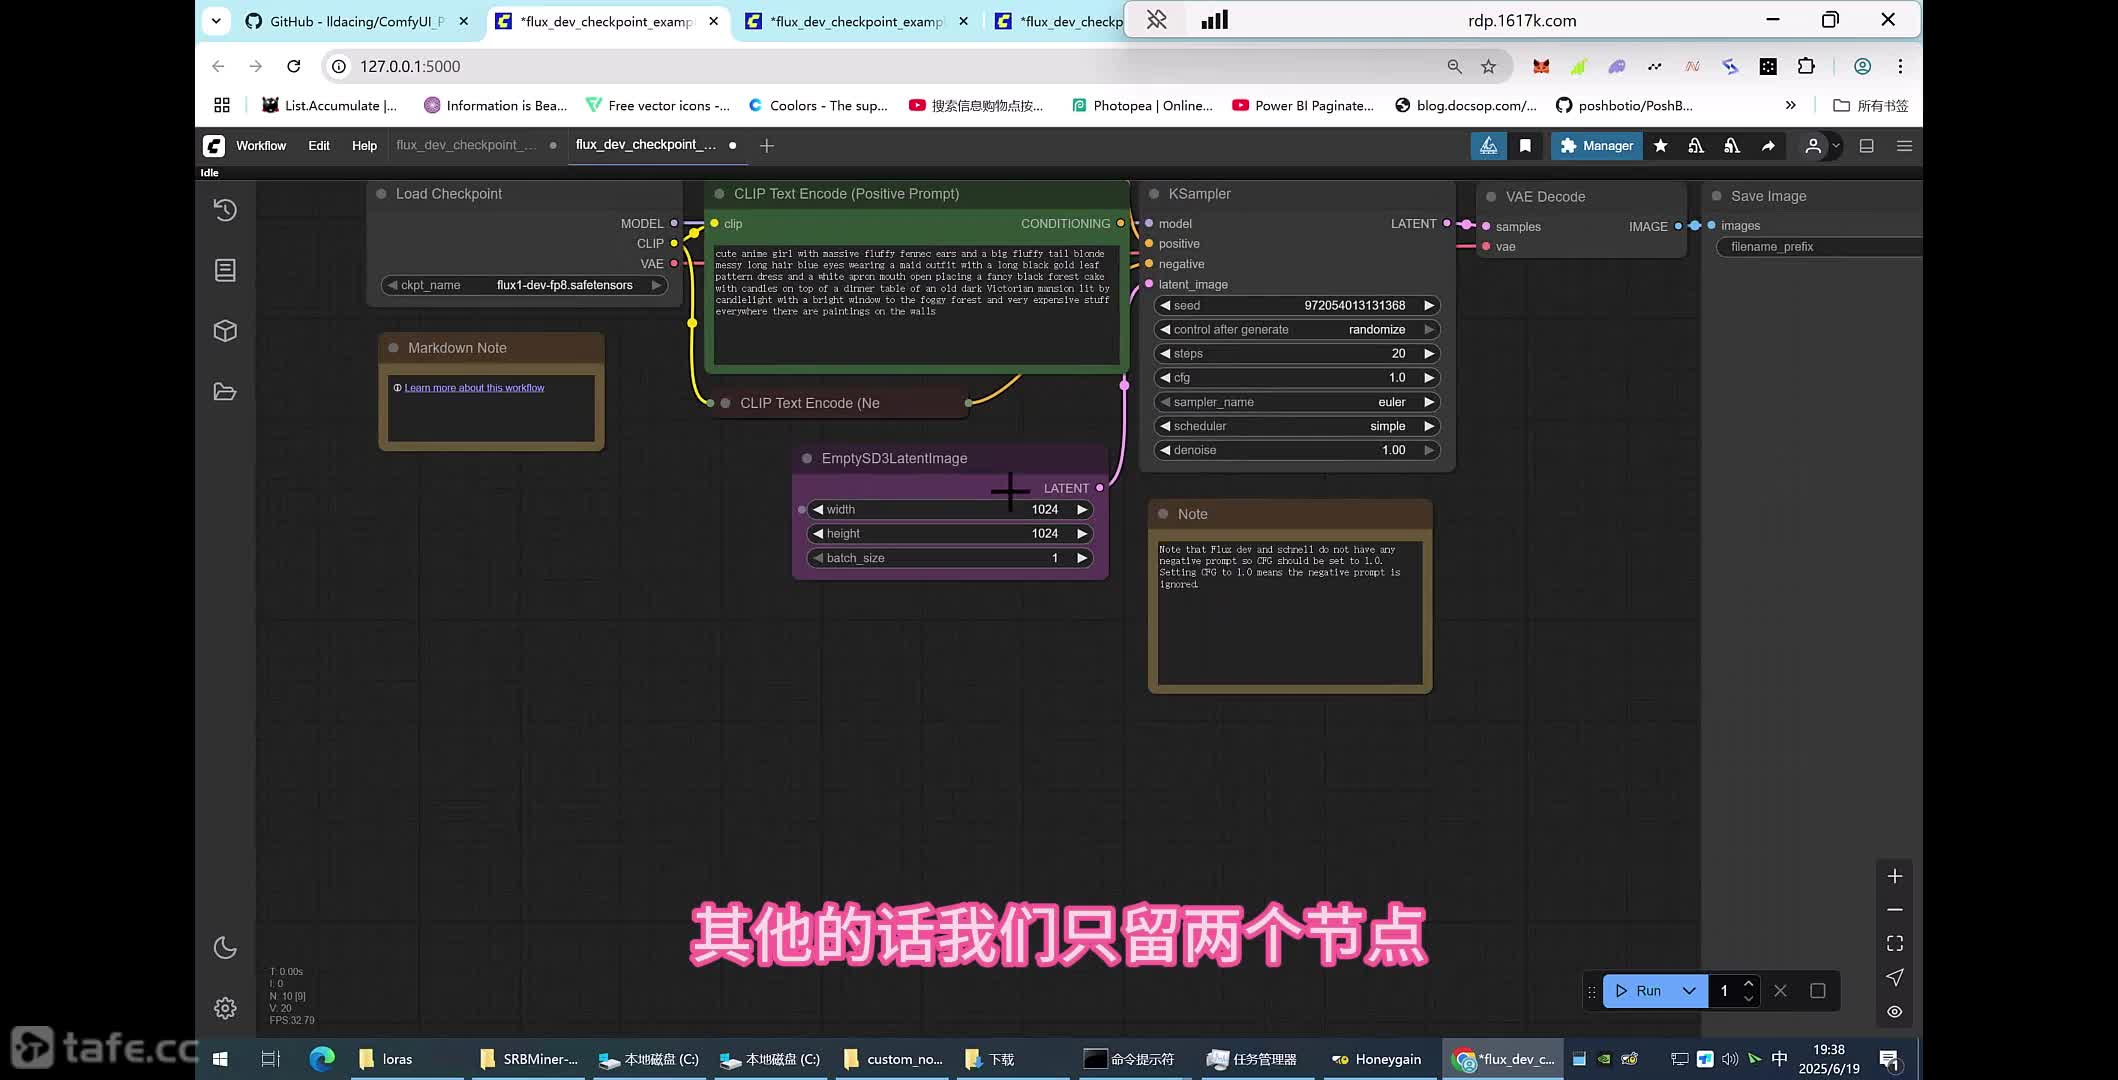Click the width value field

tap(949, 509)
